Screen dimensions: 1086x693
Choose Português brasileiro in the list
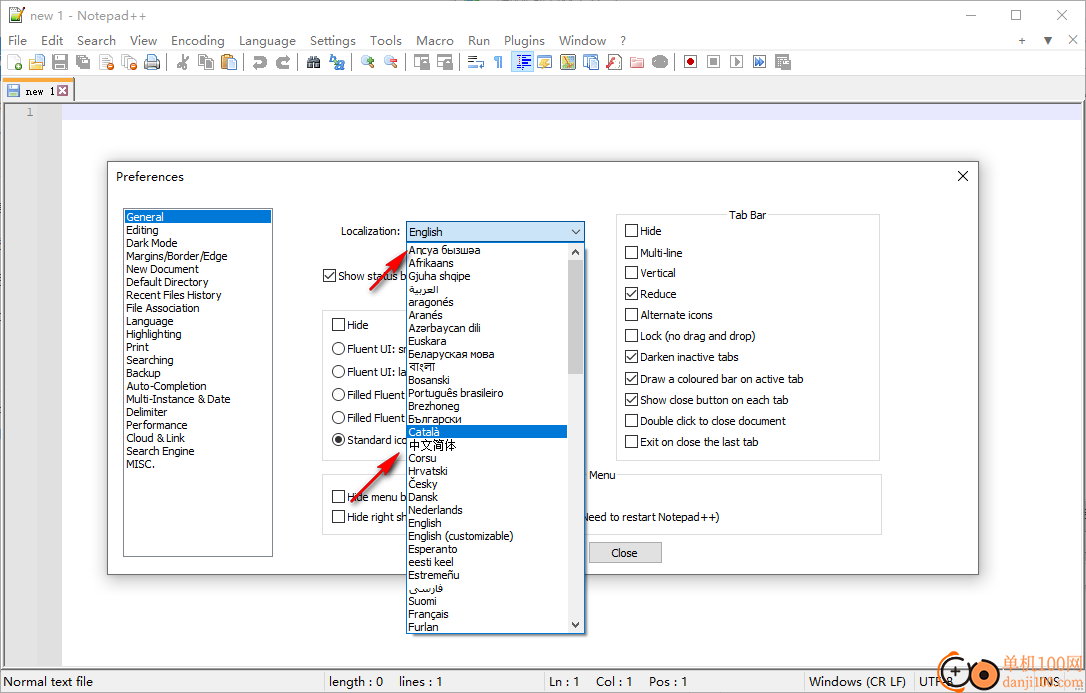coord(487,393)
